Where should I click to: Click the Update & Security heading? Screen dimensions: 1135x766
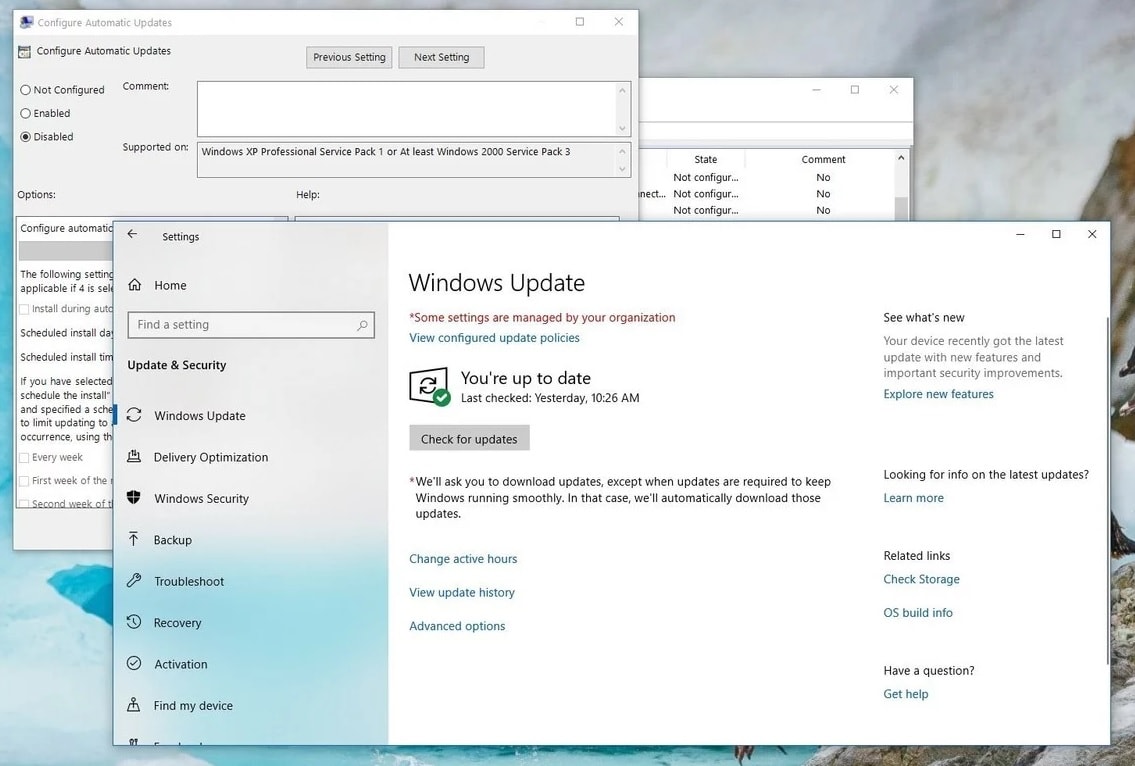[177, 365]
